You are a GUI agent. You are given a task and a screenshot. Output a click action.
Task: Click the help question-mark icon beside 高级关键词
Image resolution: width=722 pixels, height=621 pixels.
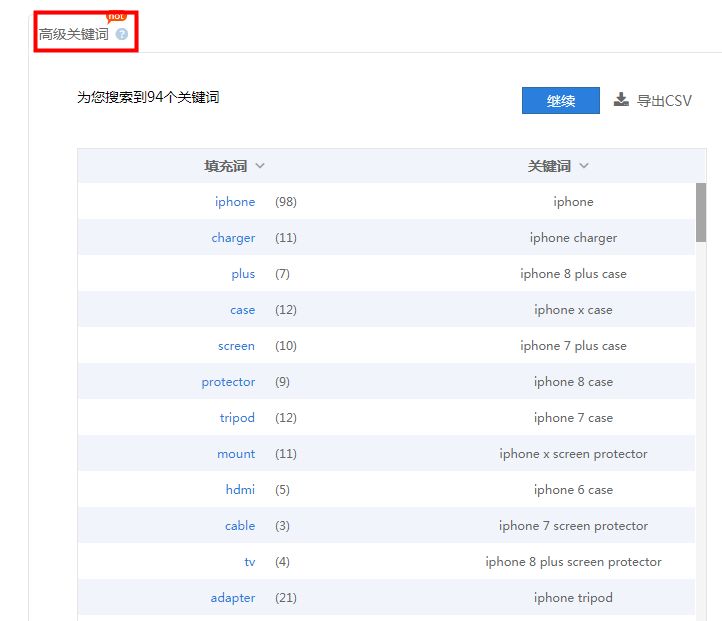pyautogui.click(x=122, y=34)
